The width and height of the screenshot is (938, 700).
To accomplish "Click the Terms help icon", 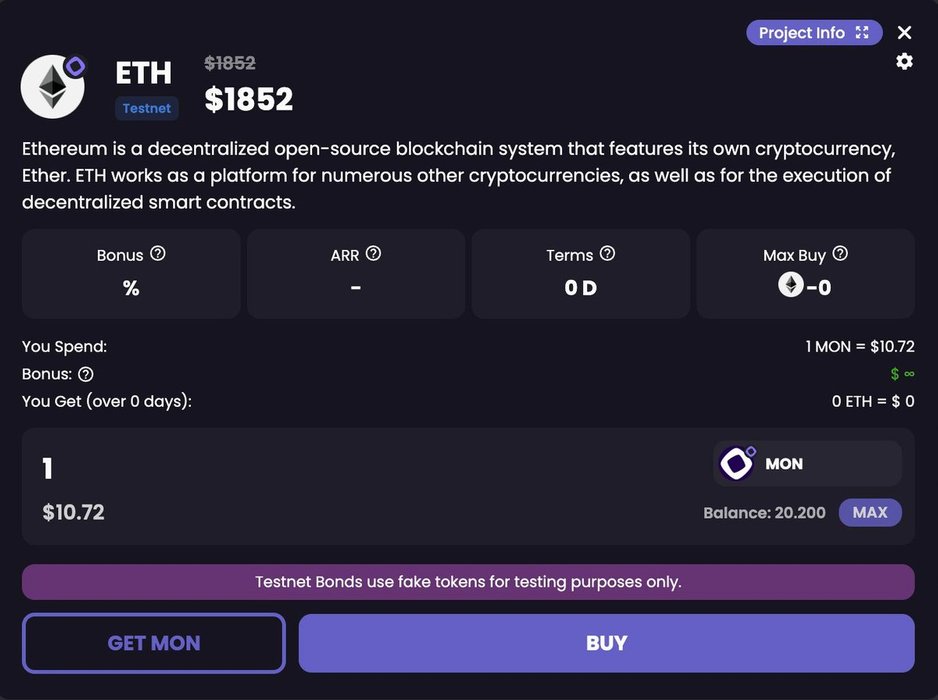I will point(607,254).
